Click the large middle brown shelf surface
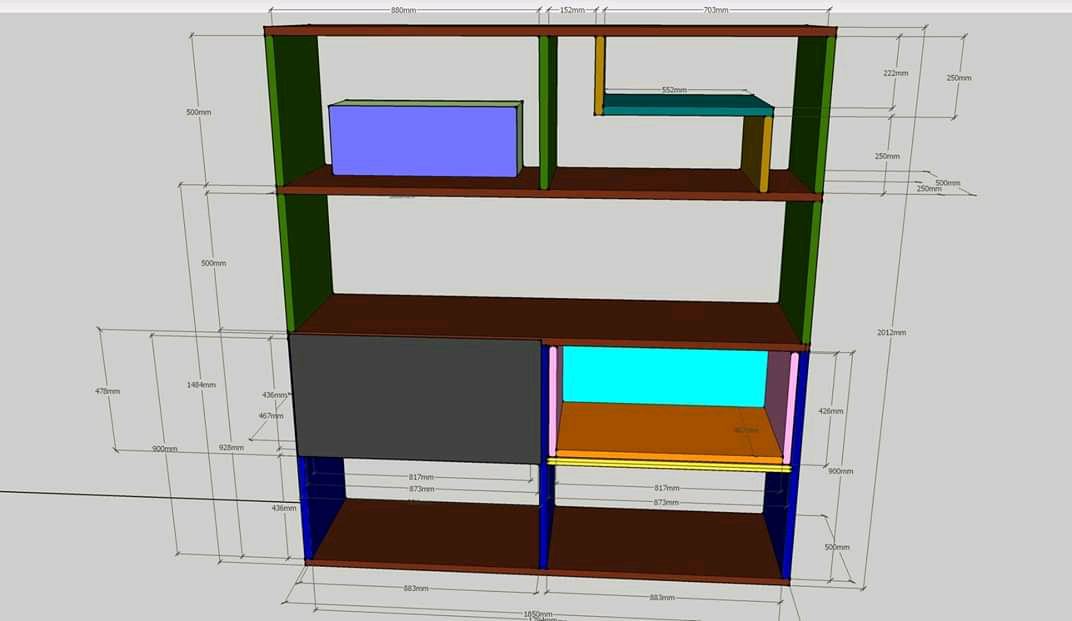 [549, 318]
